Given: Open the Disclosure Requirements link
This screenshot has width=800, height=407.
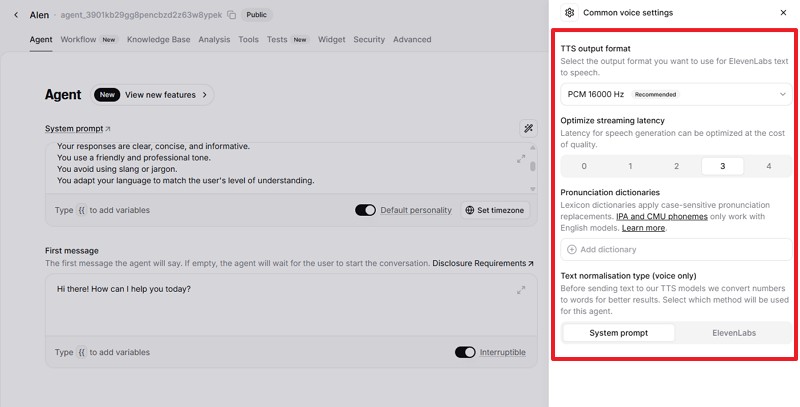Looking at the screenshot, I should click(482, 263).
